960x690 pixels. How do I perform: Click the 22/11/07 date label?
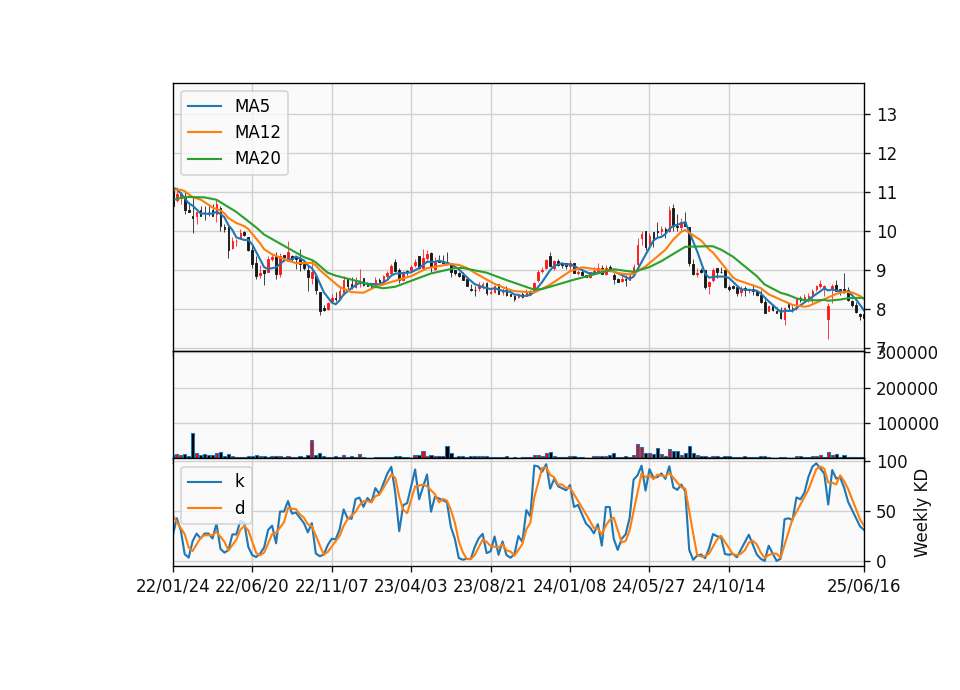pos(332,586)
